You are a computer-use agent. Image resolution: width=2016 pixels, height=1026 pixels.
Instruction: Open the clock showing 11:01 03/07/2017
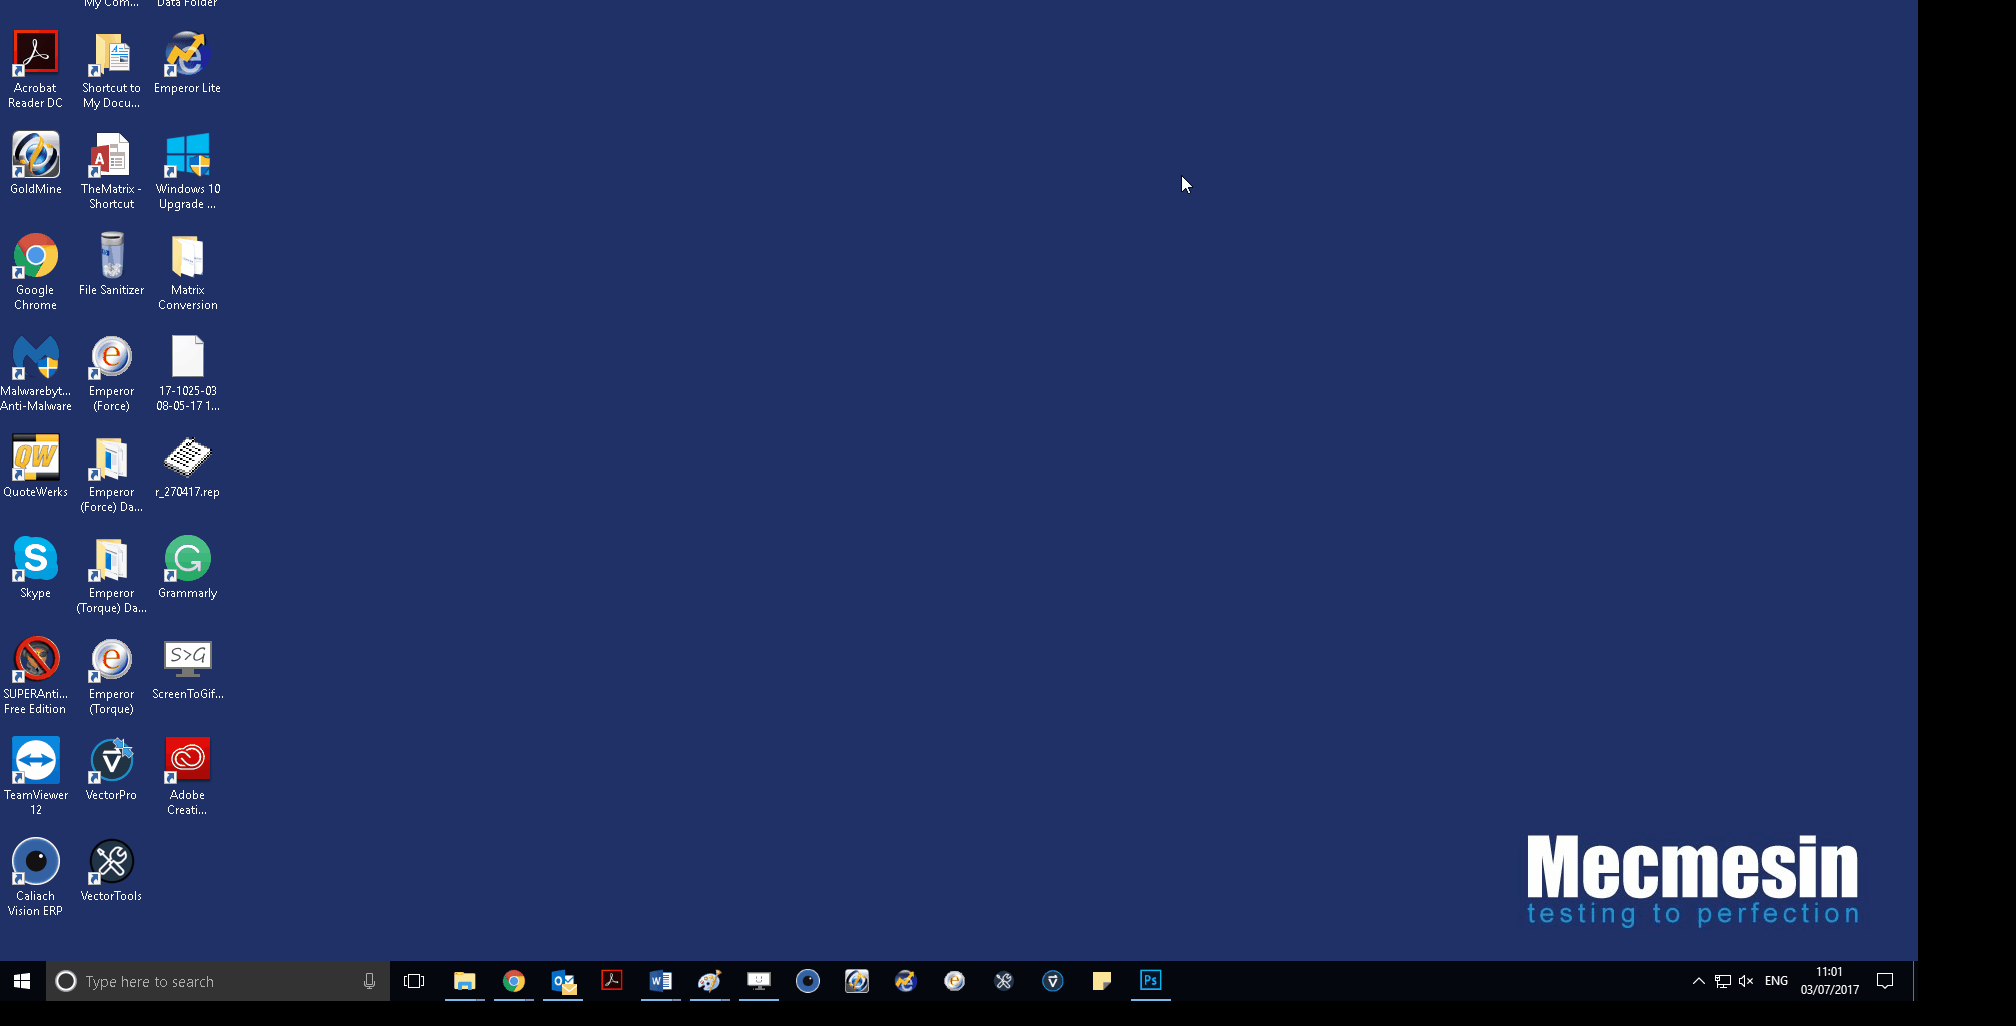[1829, 981]
